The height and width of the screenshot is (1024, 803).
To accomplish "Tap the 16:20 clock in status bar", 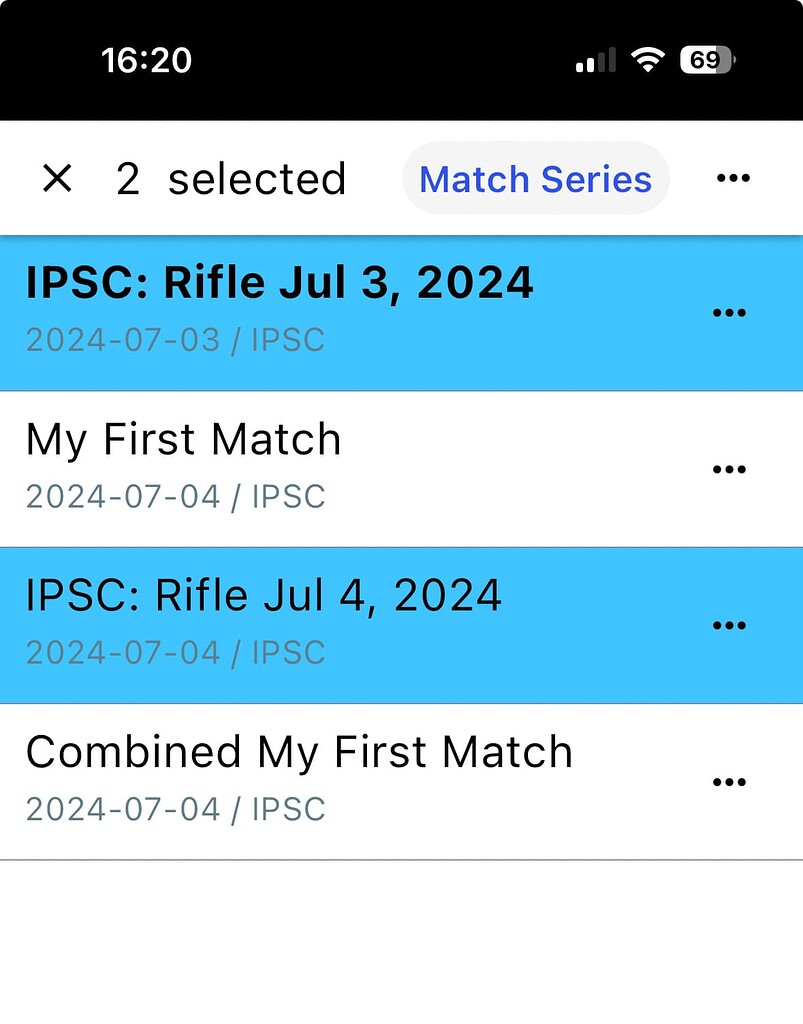I will click(146, 61).
